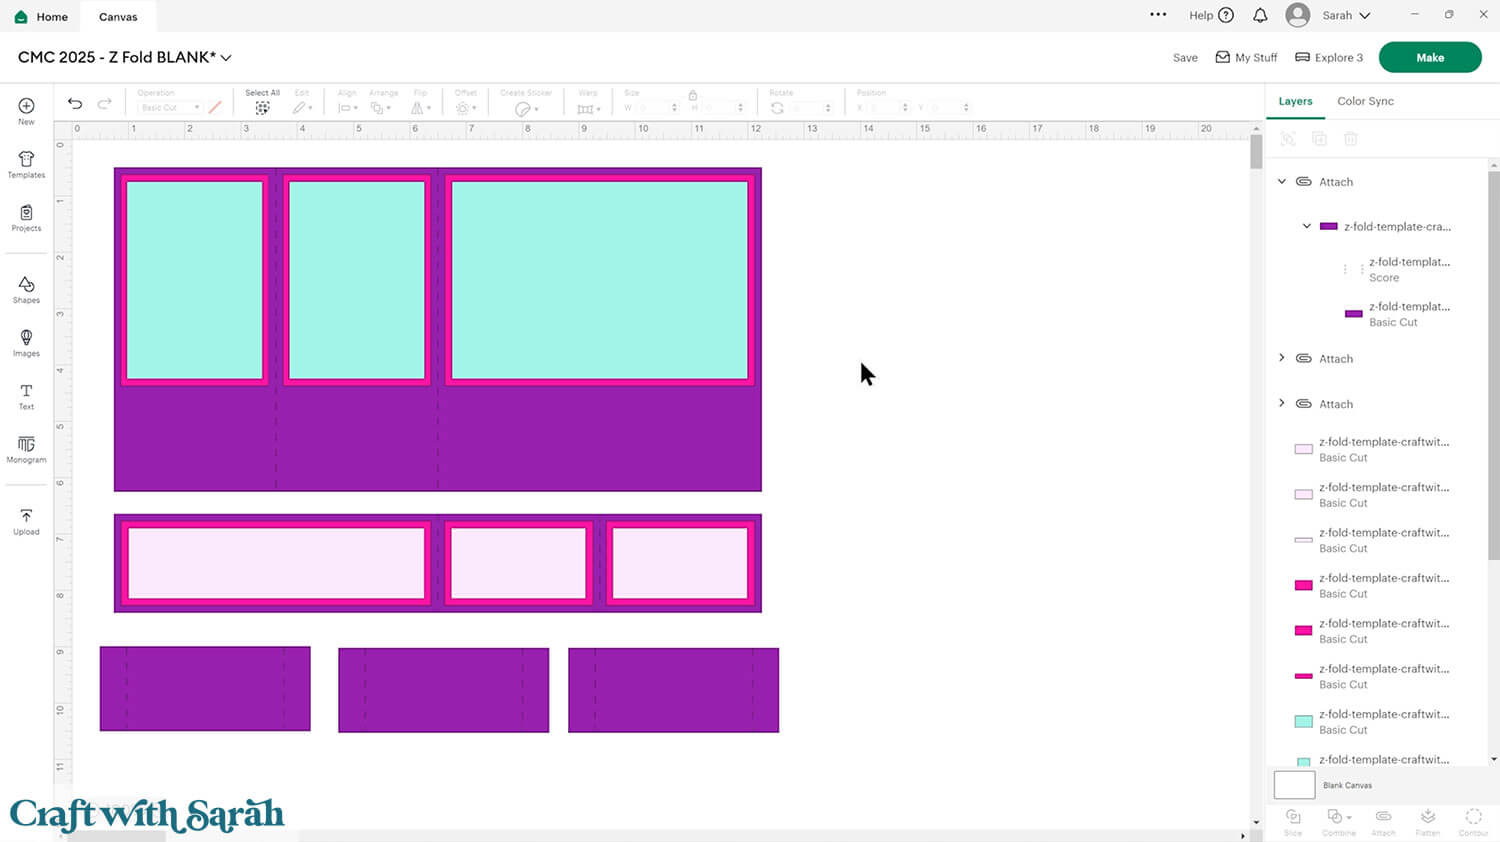This screenshot has width=1500, height=842.
Task: Open My Stuff
Action: click(x=1246, y=58)
